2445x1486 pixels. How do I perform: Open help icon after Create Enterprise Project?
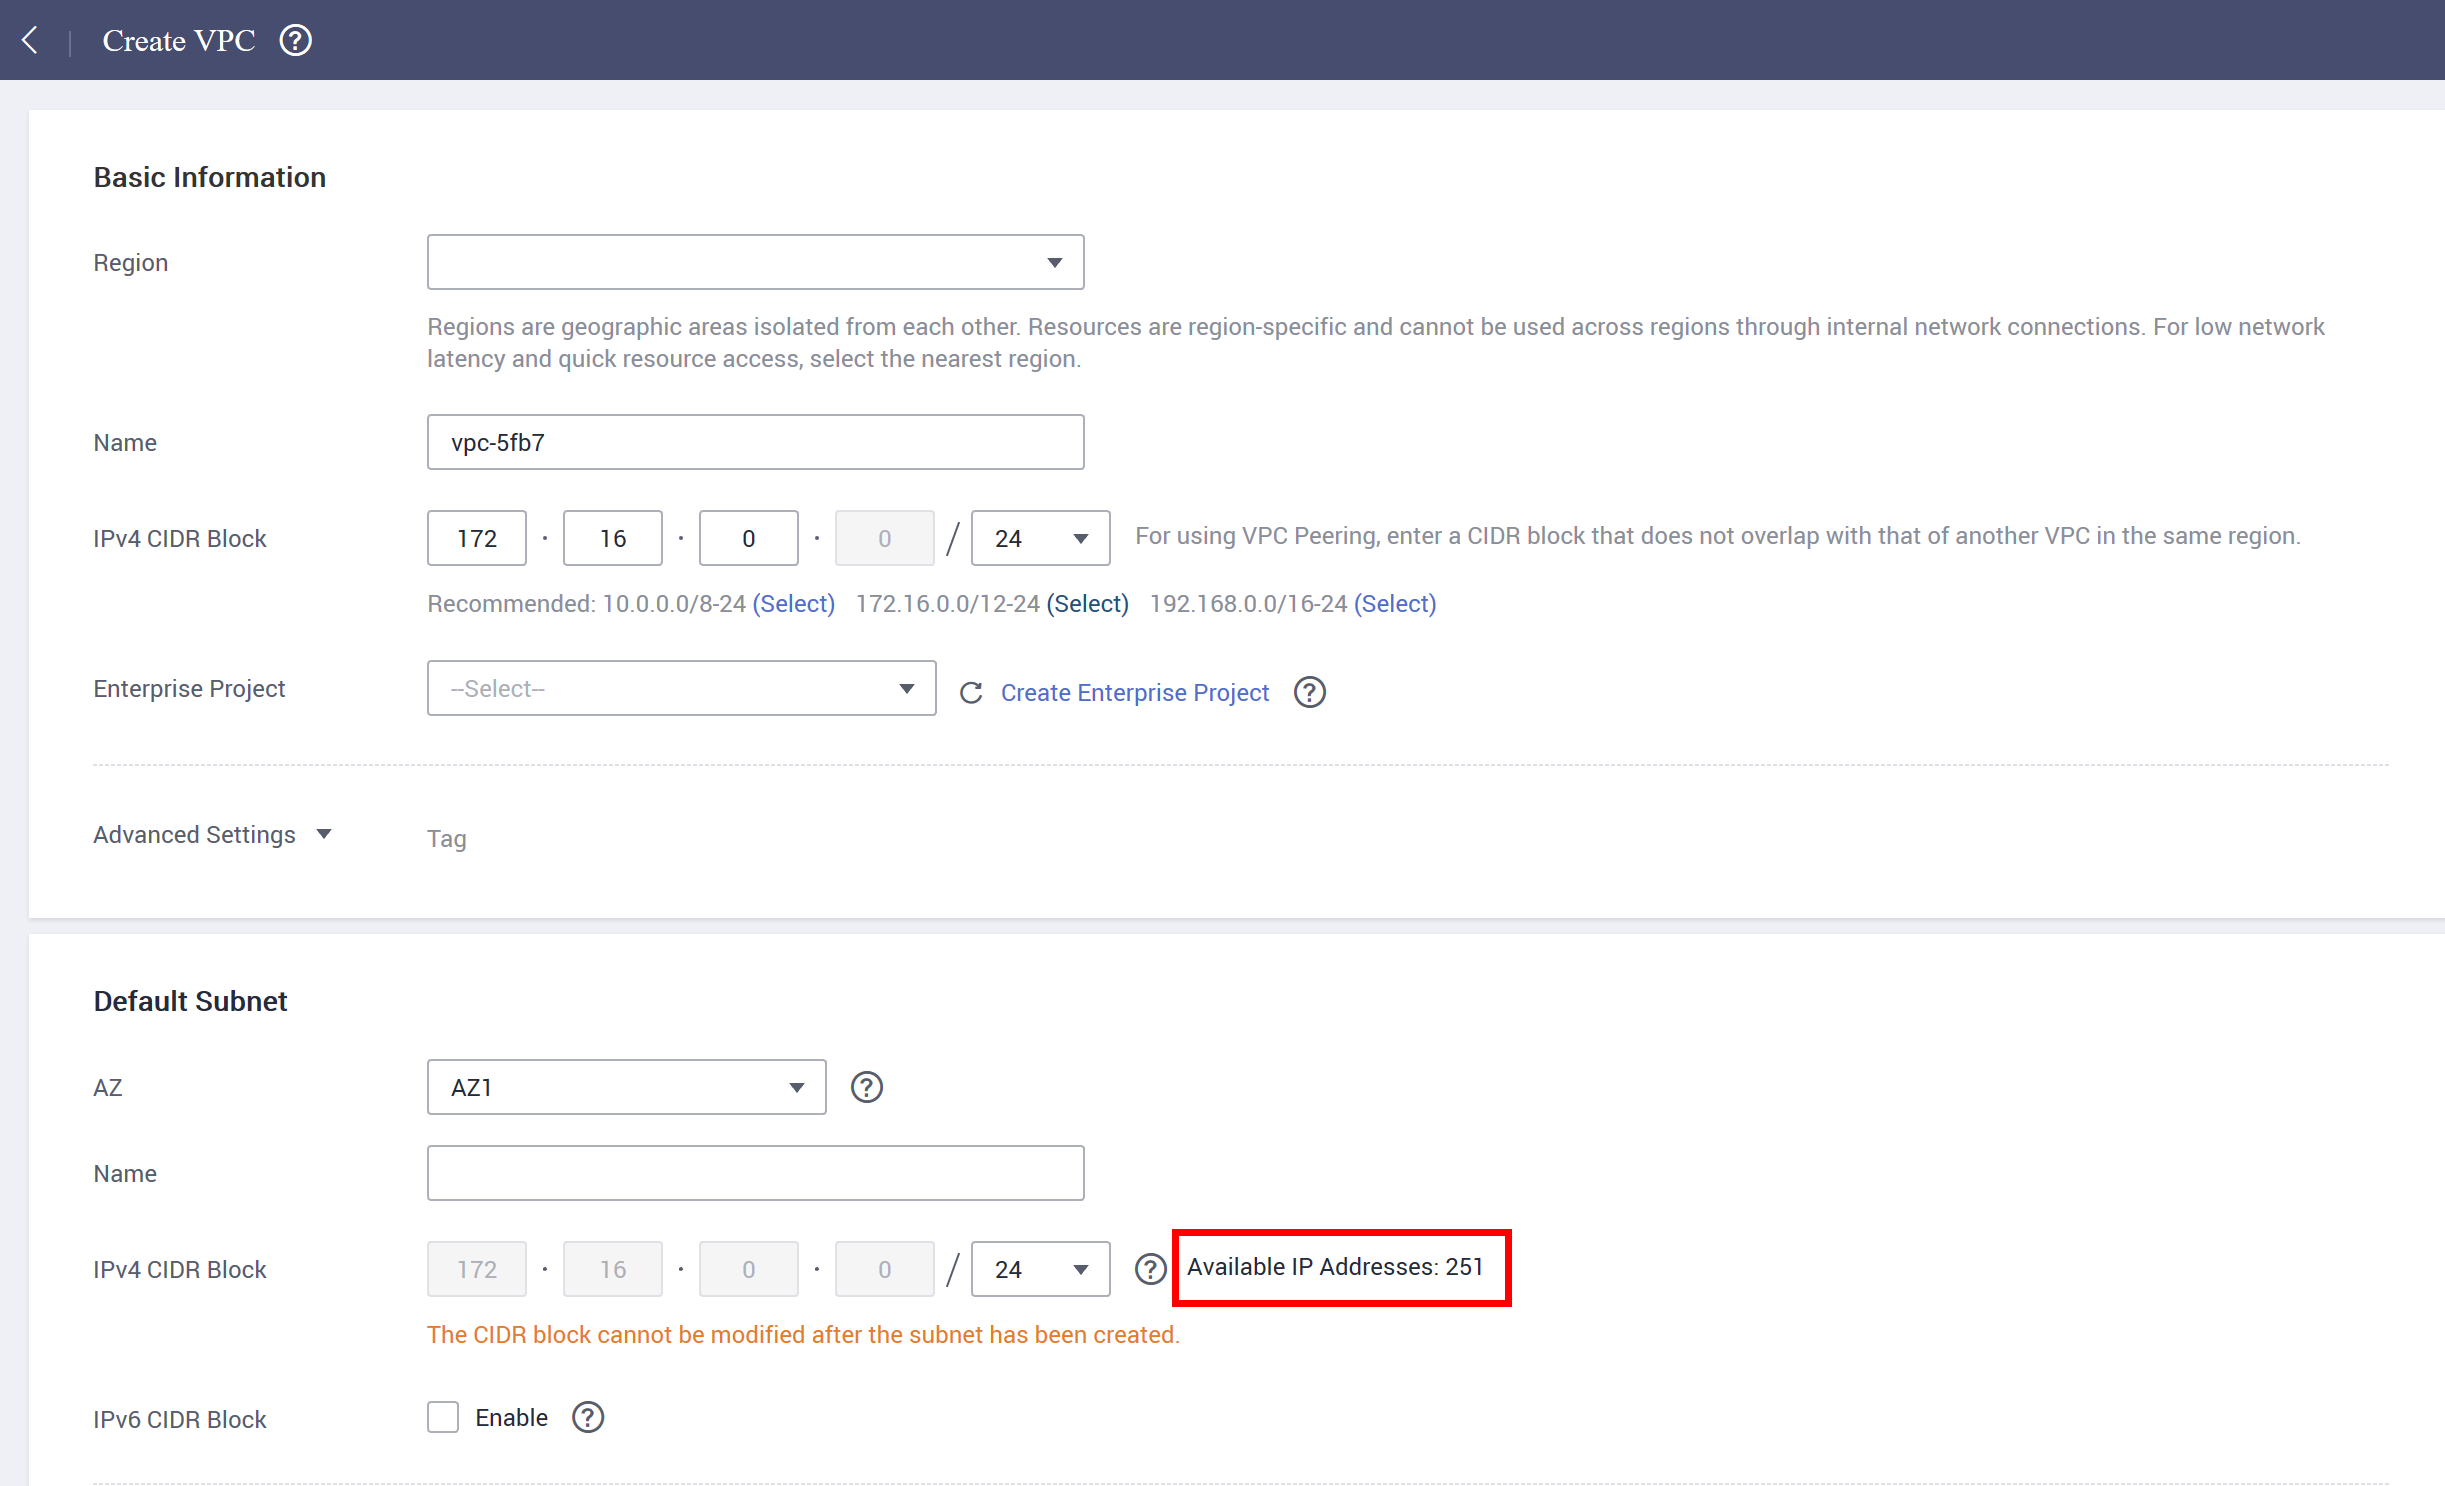[x=1309, y=692]
